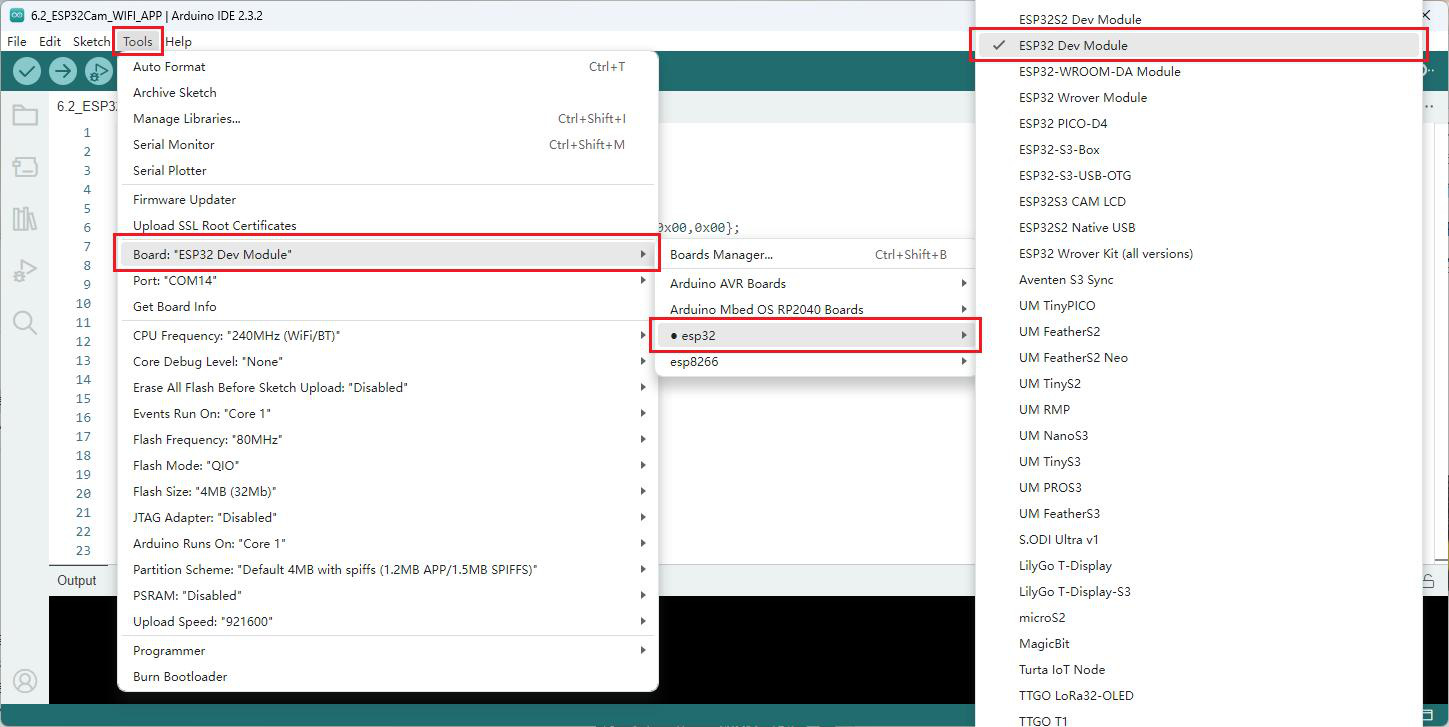Pick UM FeatherS3 from the board list
This screenshot has width=1449, height=727.
(1198, 514)
